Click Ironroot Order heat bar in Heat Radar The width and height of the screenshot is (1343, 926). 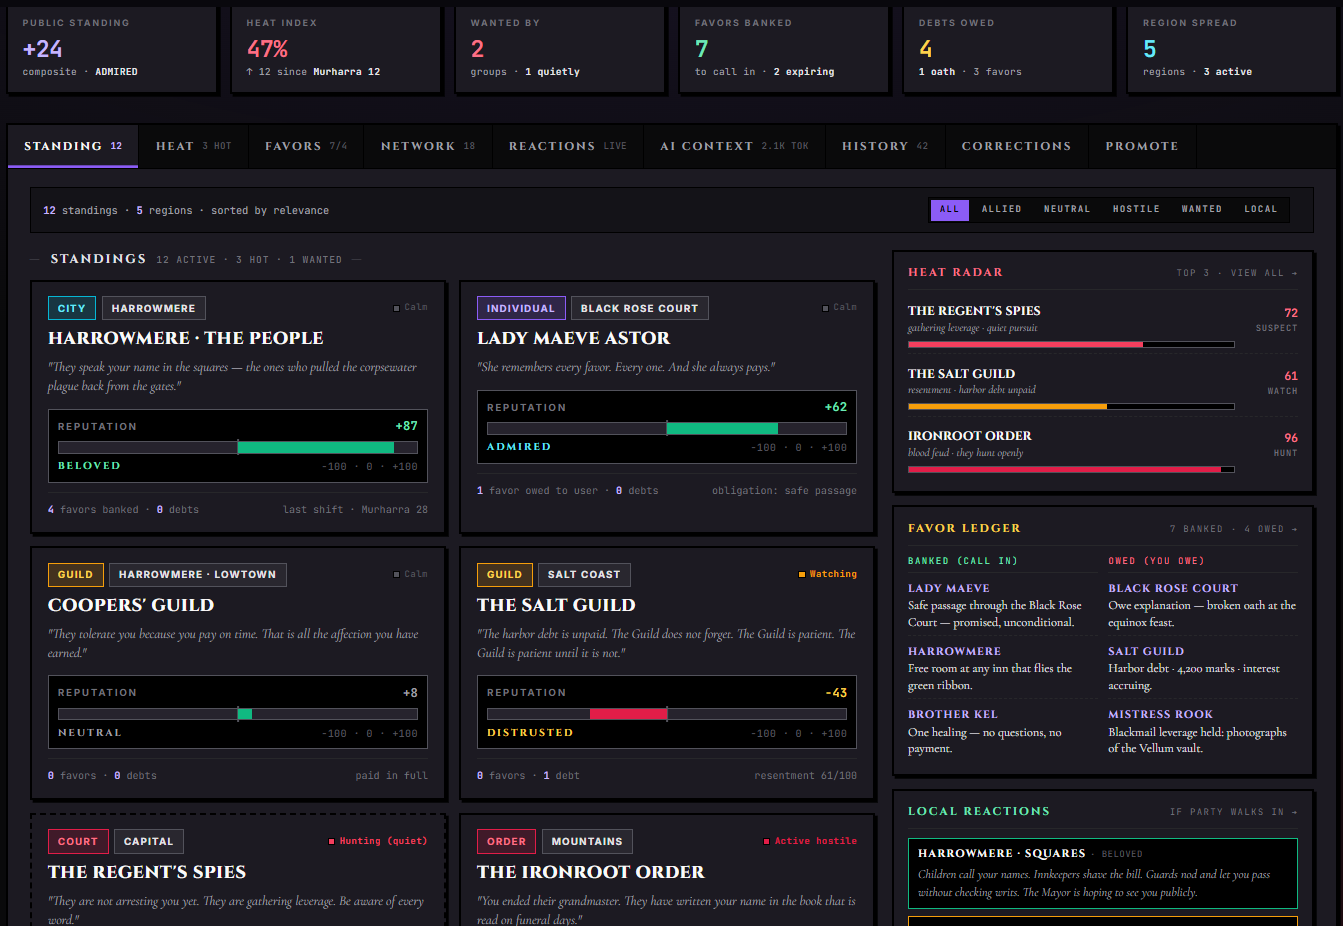[x=1071, y=469]
